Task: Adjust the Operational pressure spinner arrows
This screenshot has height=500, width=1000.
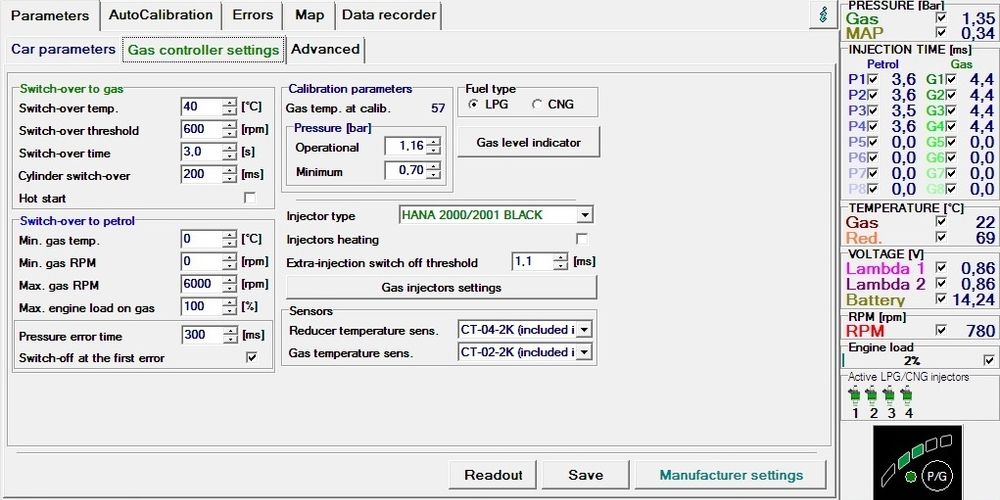Action: [433, 147]
